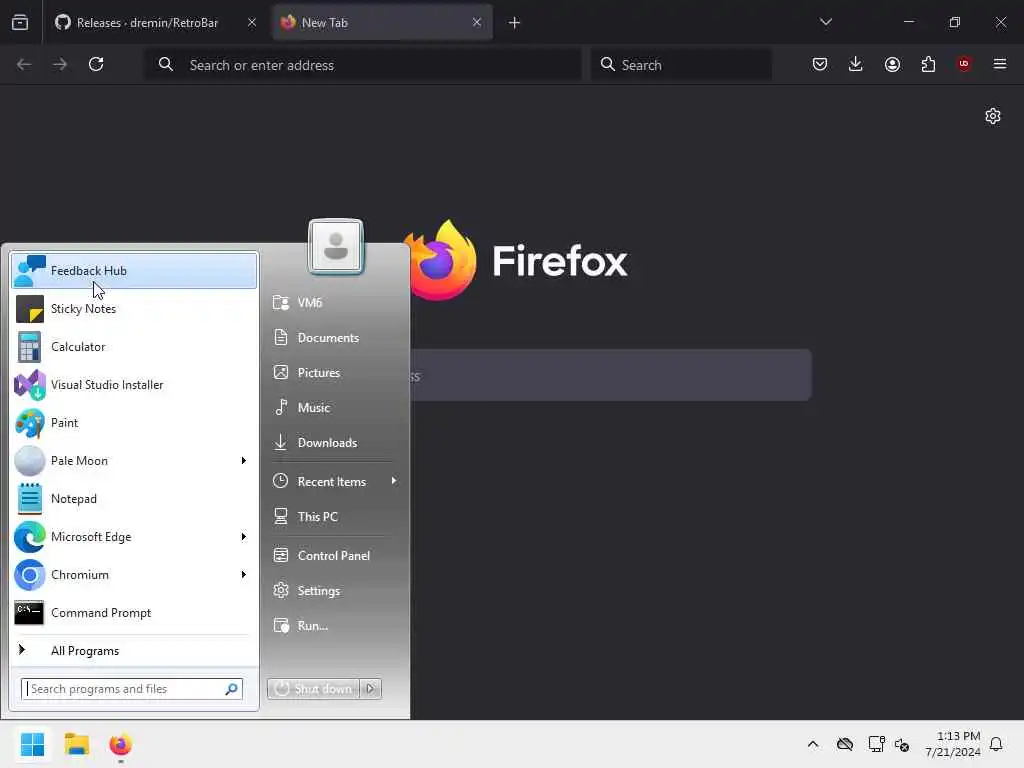This screenshot has width=1024, height=768.
Task: Expand Pale Moon jump list arrow
Action: [x=244, y=460]
